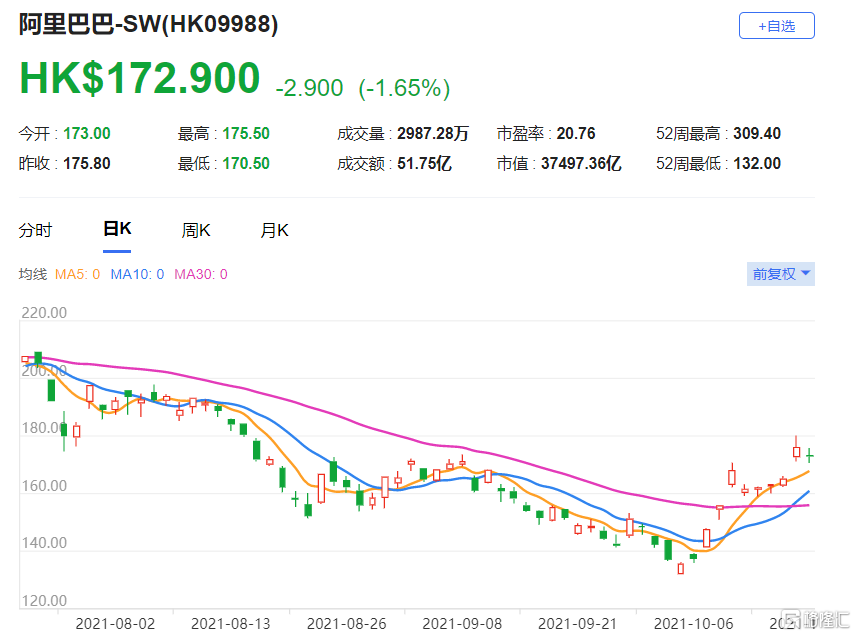This screenshot has width=856, height=636.
Task: Click the 今开 value 173.00
Action: click(x=87, y=133)
